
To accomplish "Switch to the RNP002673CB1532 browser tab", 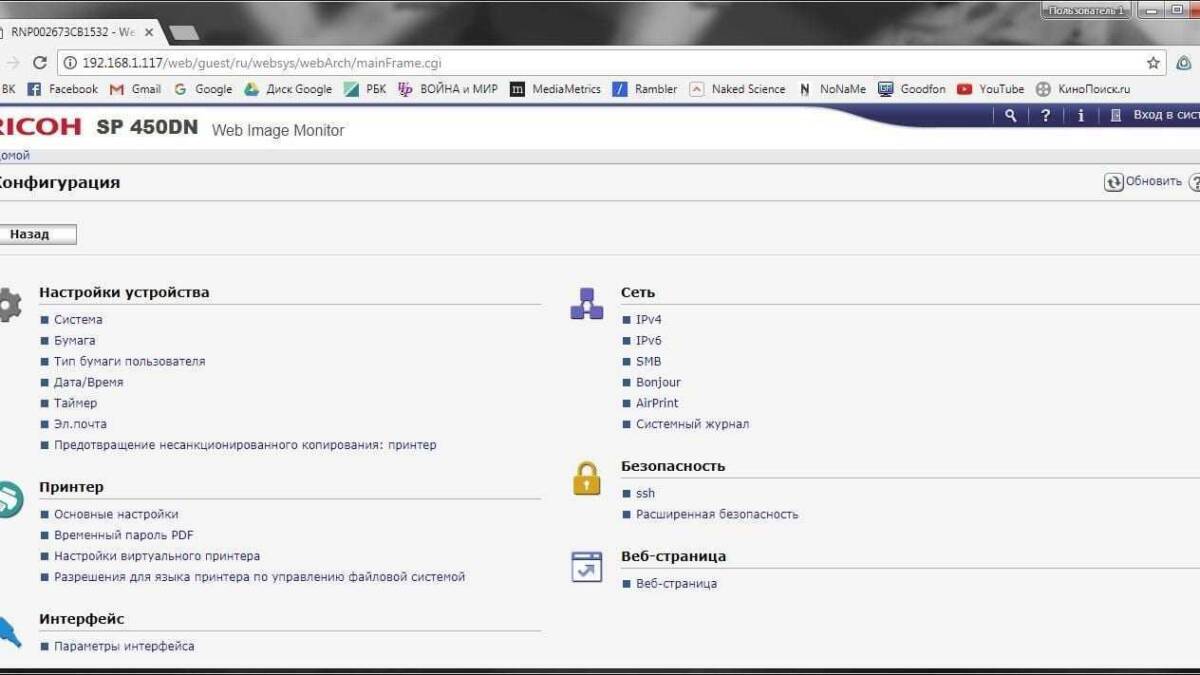I will click(x=75, y=32).
